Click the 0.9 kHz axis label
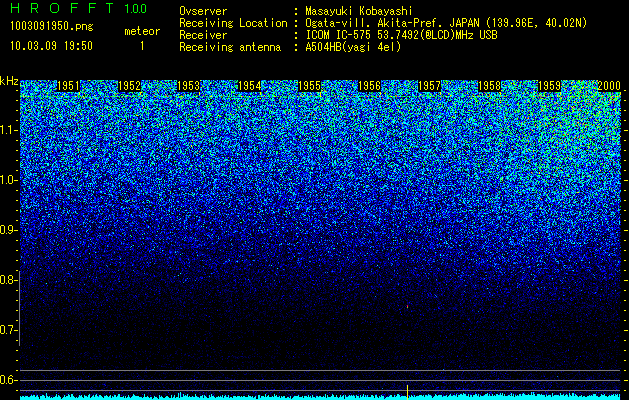Viewport: 629px width, 400px height. click(x=9, y=230)
